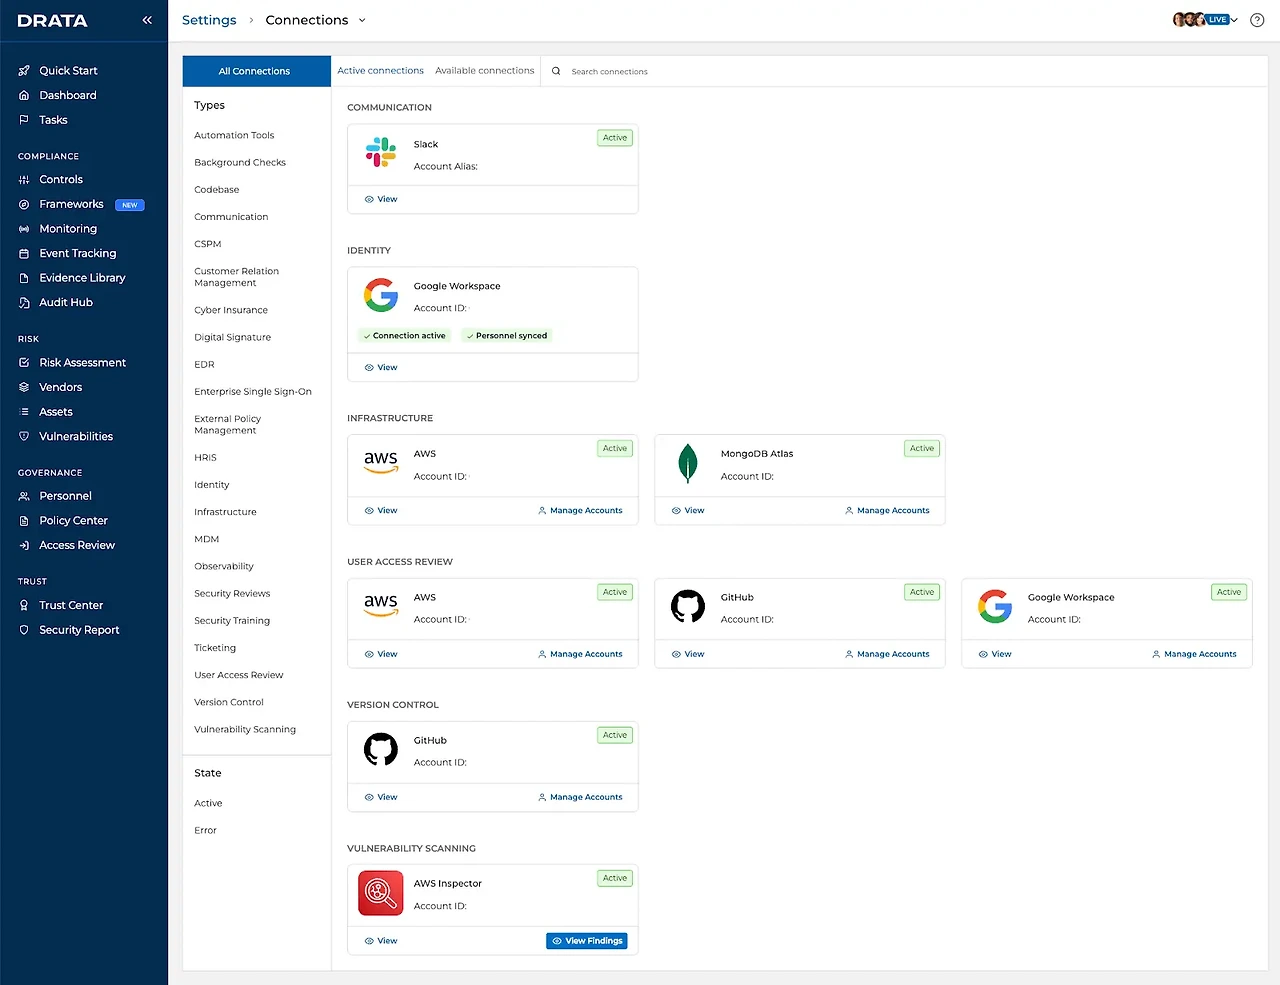Filter by Cyber Insurance type
The height and width of the screenshot is (985, 1280).
click(x=231, y=310)
